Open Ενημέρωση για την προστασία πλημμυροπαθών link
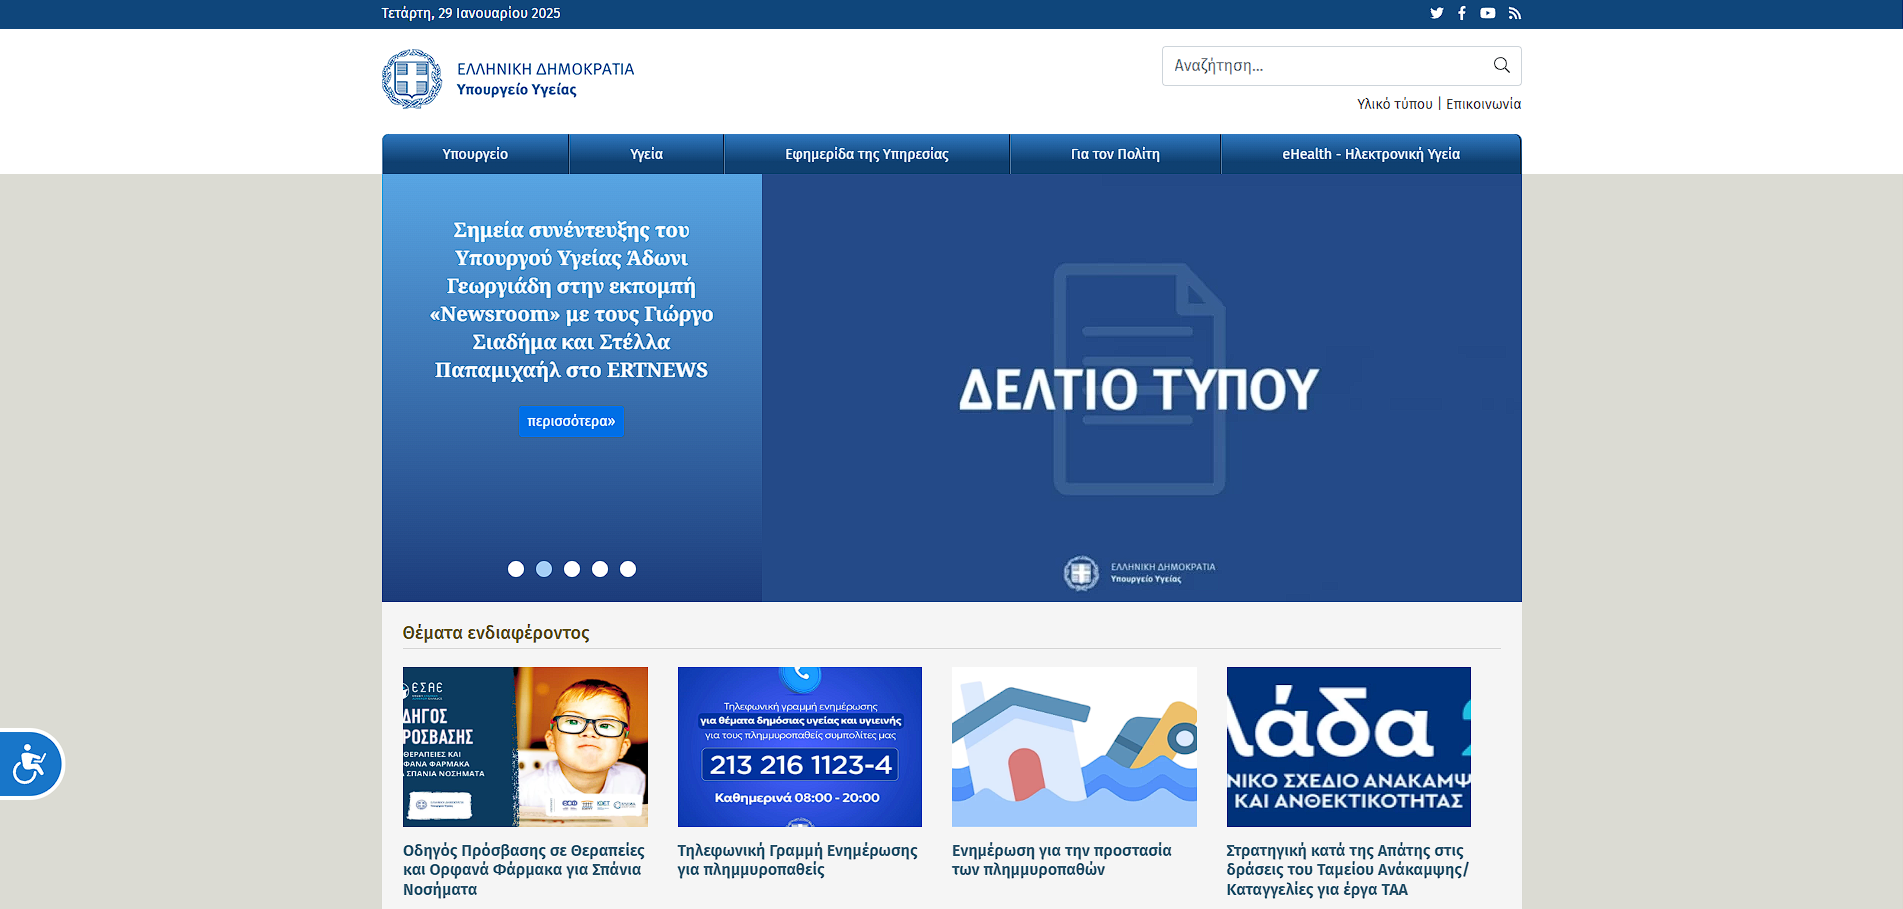Screen dimensions: 1903x909 (x=1061, y=860)
